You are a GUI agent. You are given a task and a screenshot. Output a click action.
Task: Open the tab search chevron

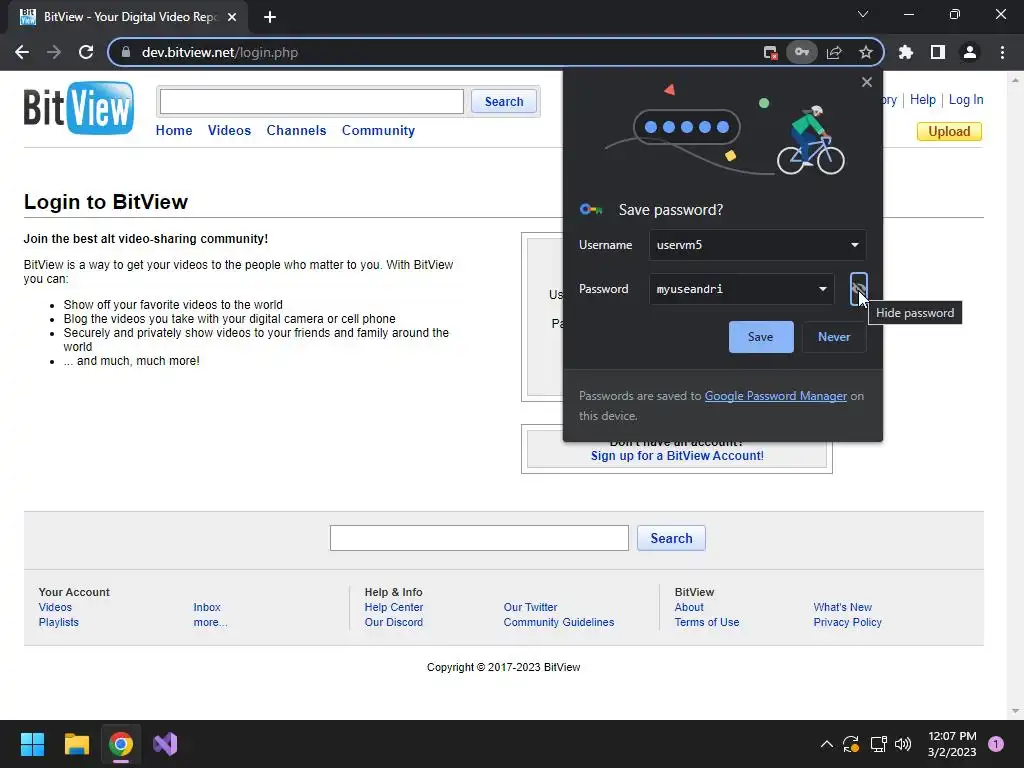863,14
